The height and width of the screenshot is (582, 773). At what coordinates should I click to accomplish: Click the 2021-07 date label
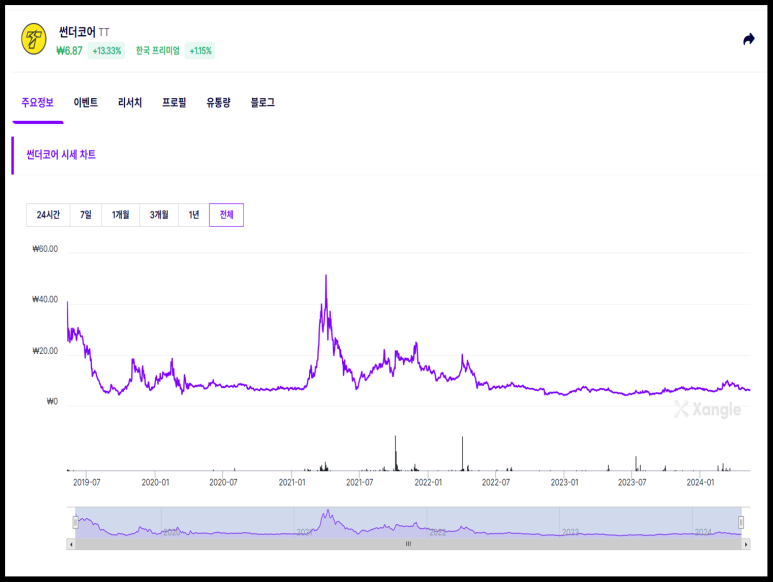click(x=360, y=482)
